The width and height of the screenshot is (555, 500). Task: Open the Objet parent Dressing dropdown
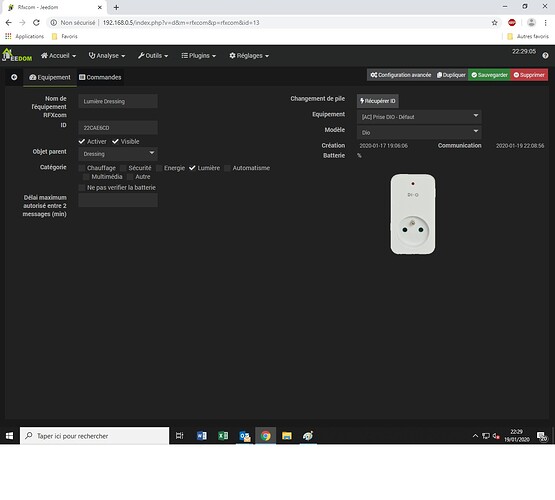click(118, 154)
